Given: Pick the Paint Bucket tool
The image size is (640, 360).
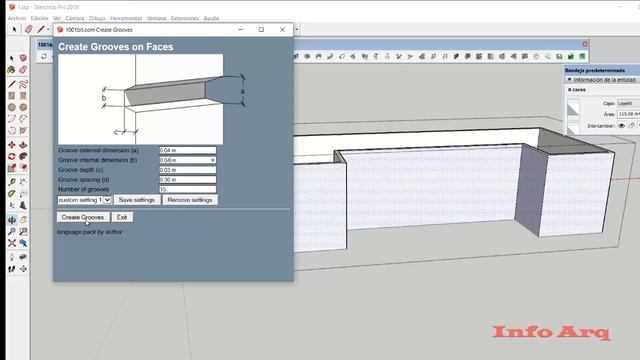Looking at the screenshot, I should pyautogui.click(x=11, y=70).
